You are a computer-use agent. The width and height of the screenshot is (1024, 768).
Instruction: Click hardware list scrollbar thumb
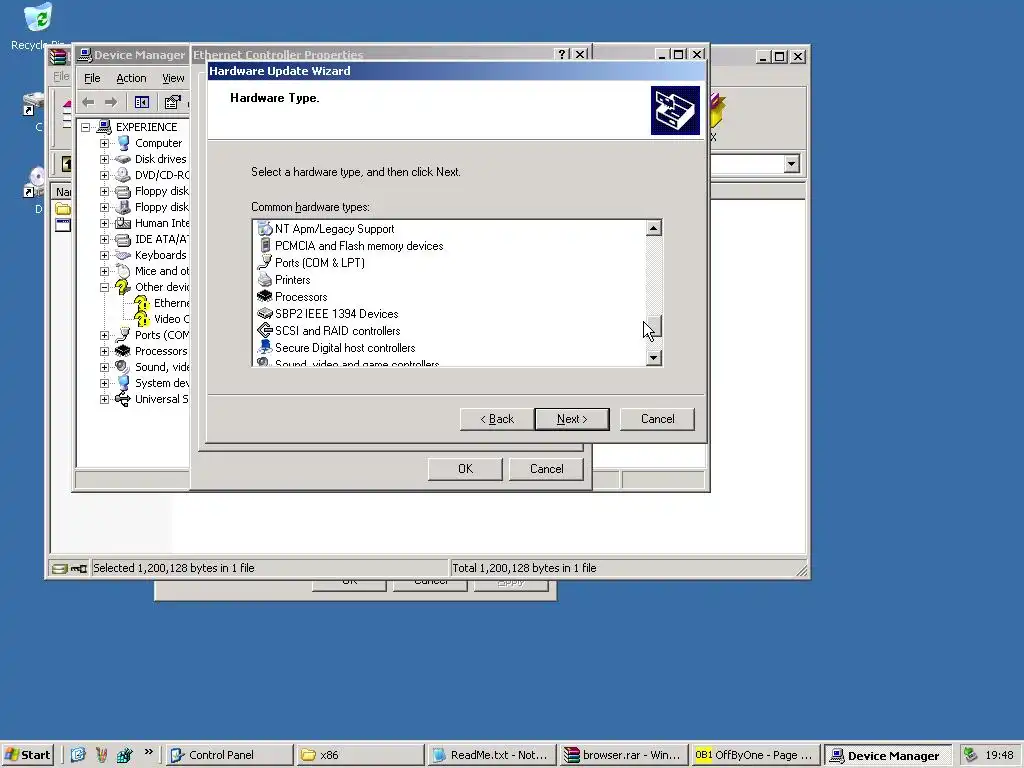(654, 326)
